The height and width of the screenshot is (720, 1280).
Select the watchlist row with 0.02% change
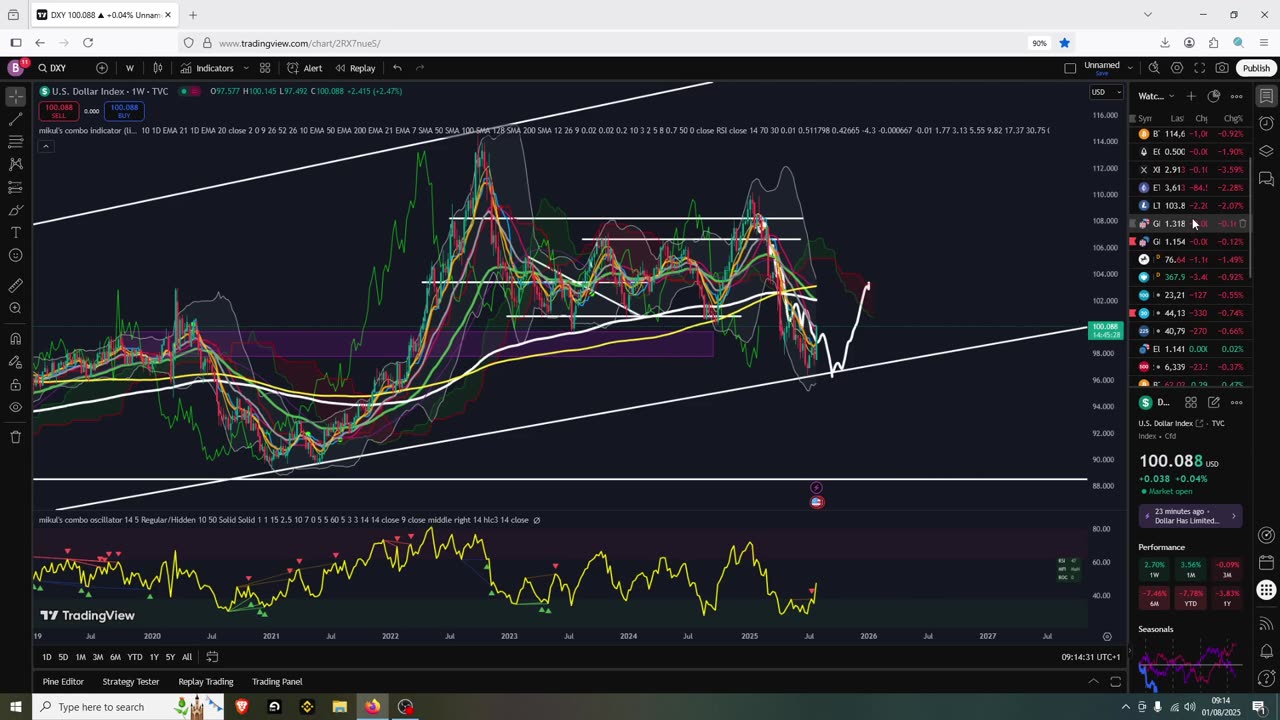[1191, 349]
